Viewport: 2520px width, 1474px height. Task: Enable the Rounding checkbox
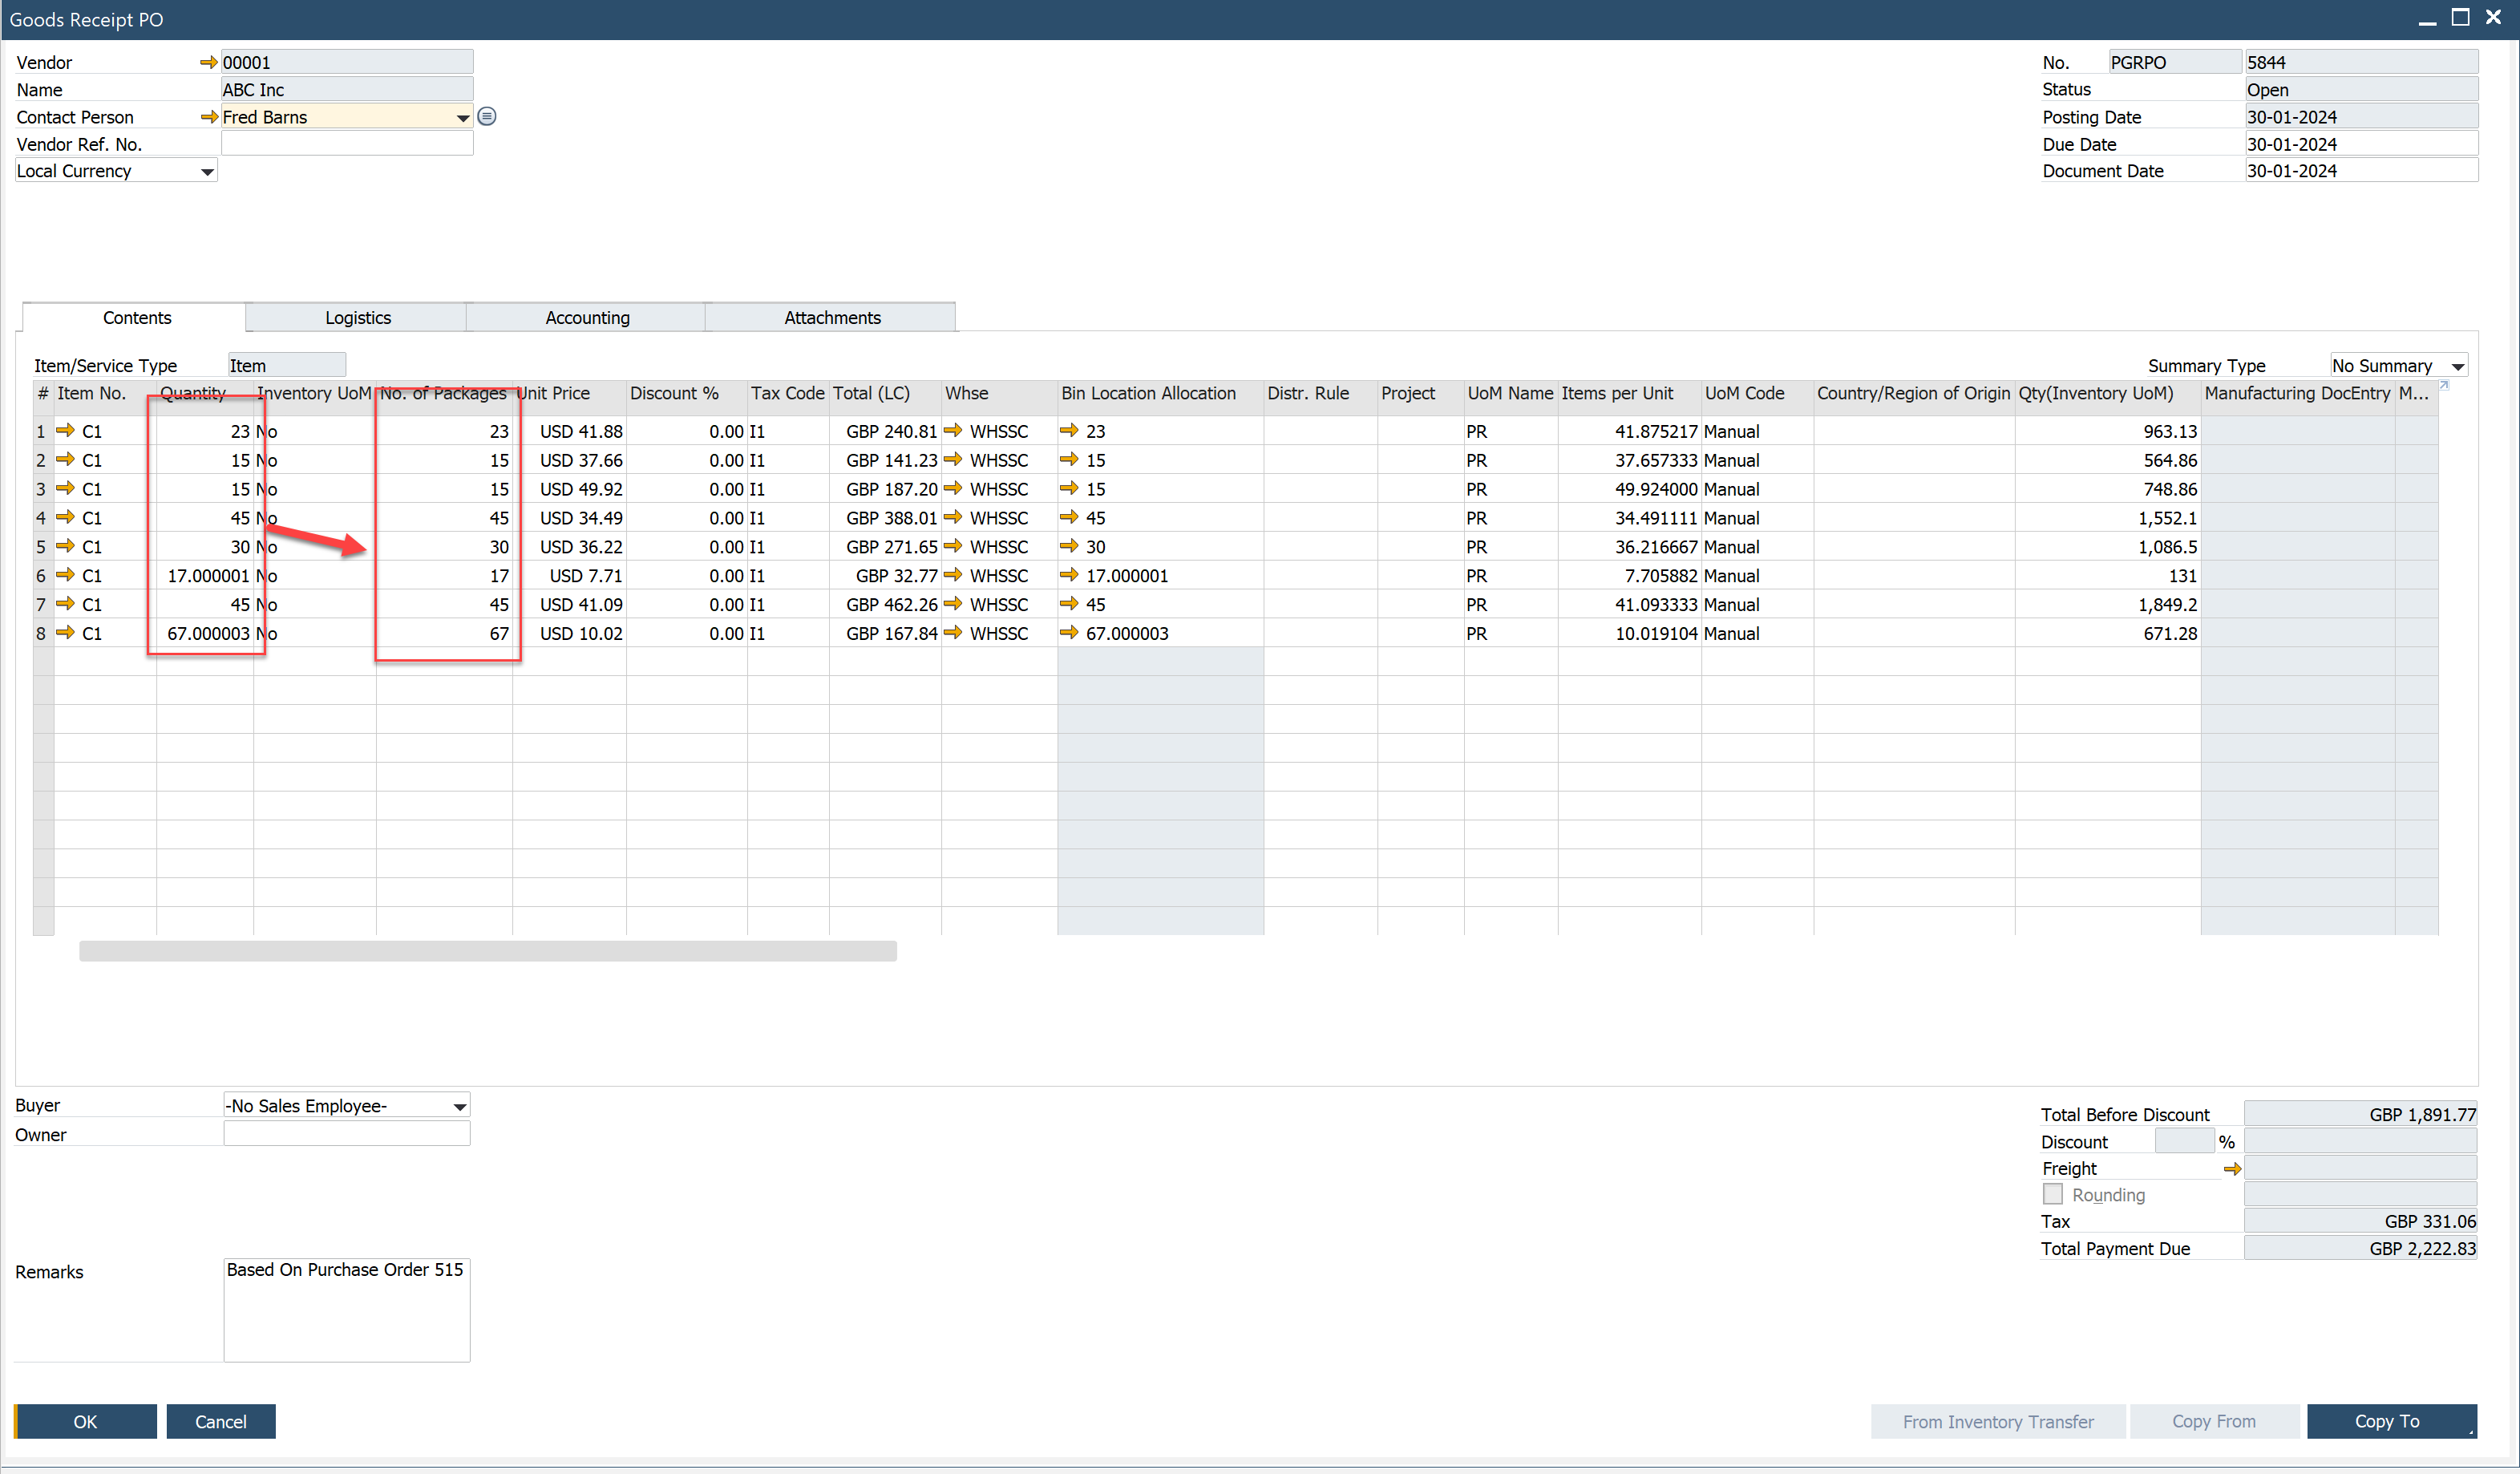click(x=2052, y=1194)
